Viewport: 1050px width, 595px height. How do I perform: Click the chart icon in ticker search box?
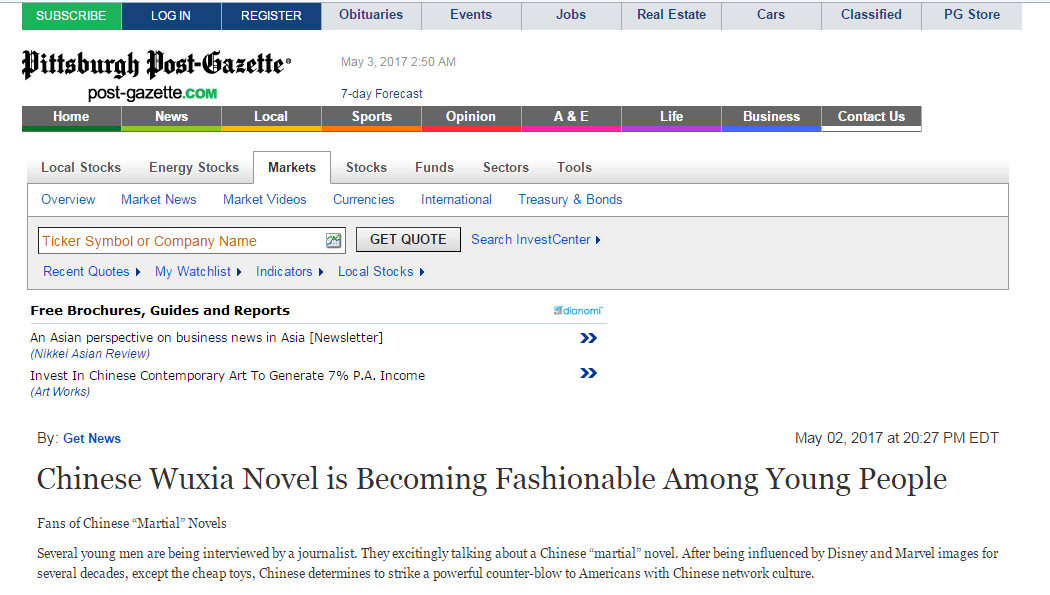click(x=333, y=240)
